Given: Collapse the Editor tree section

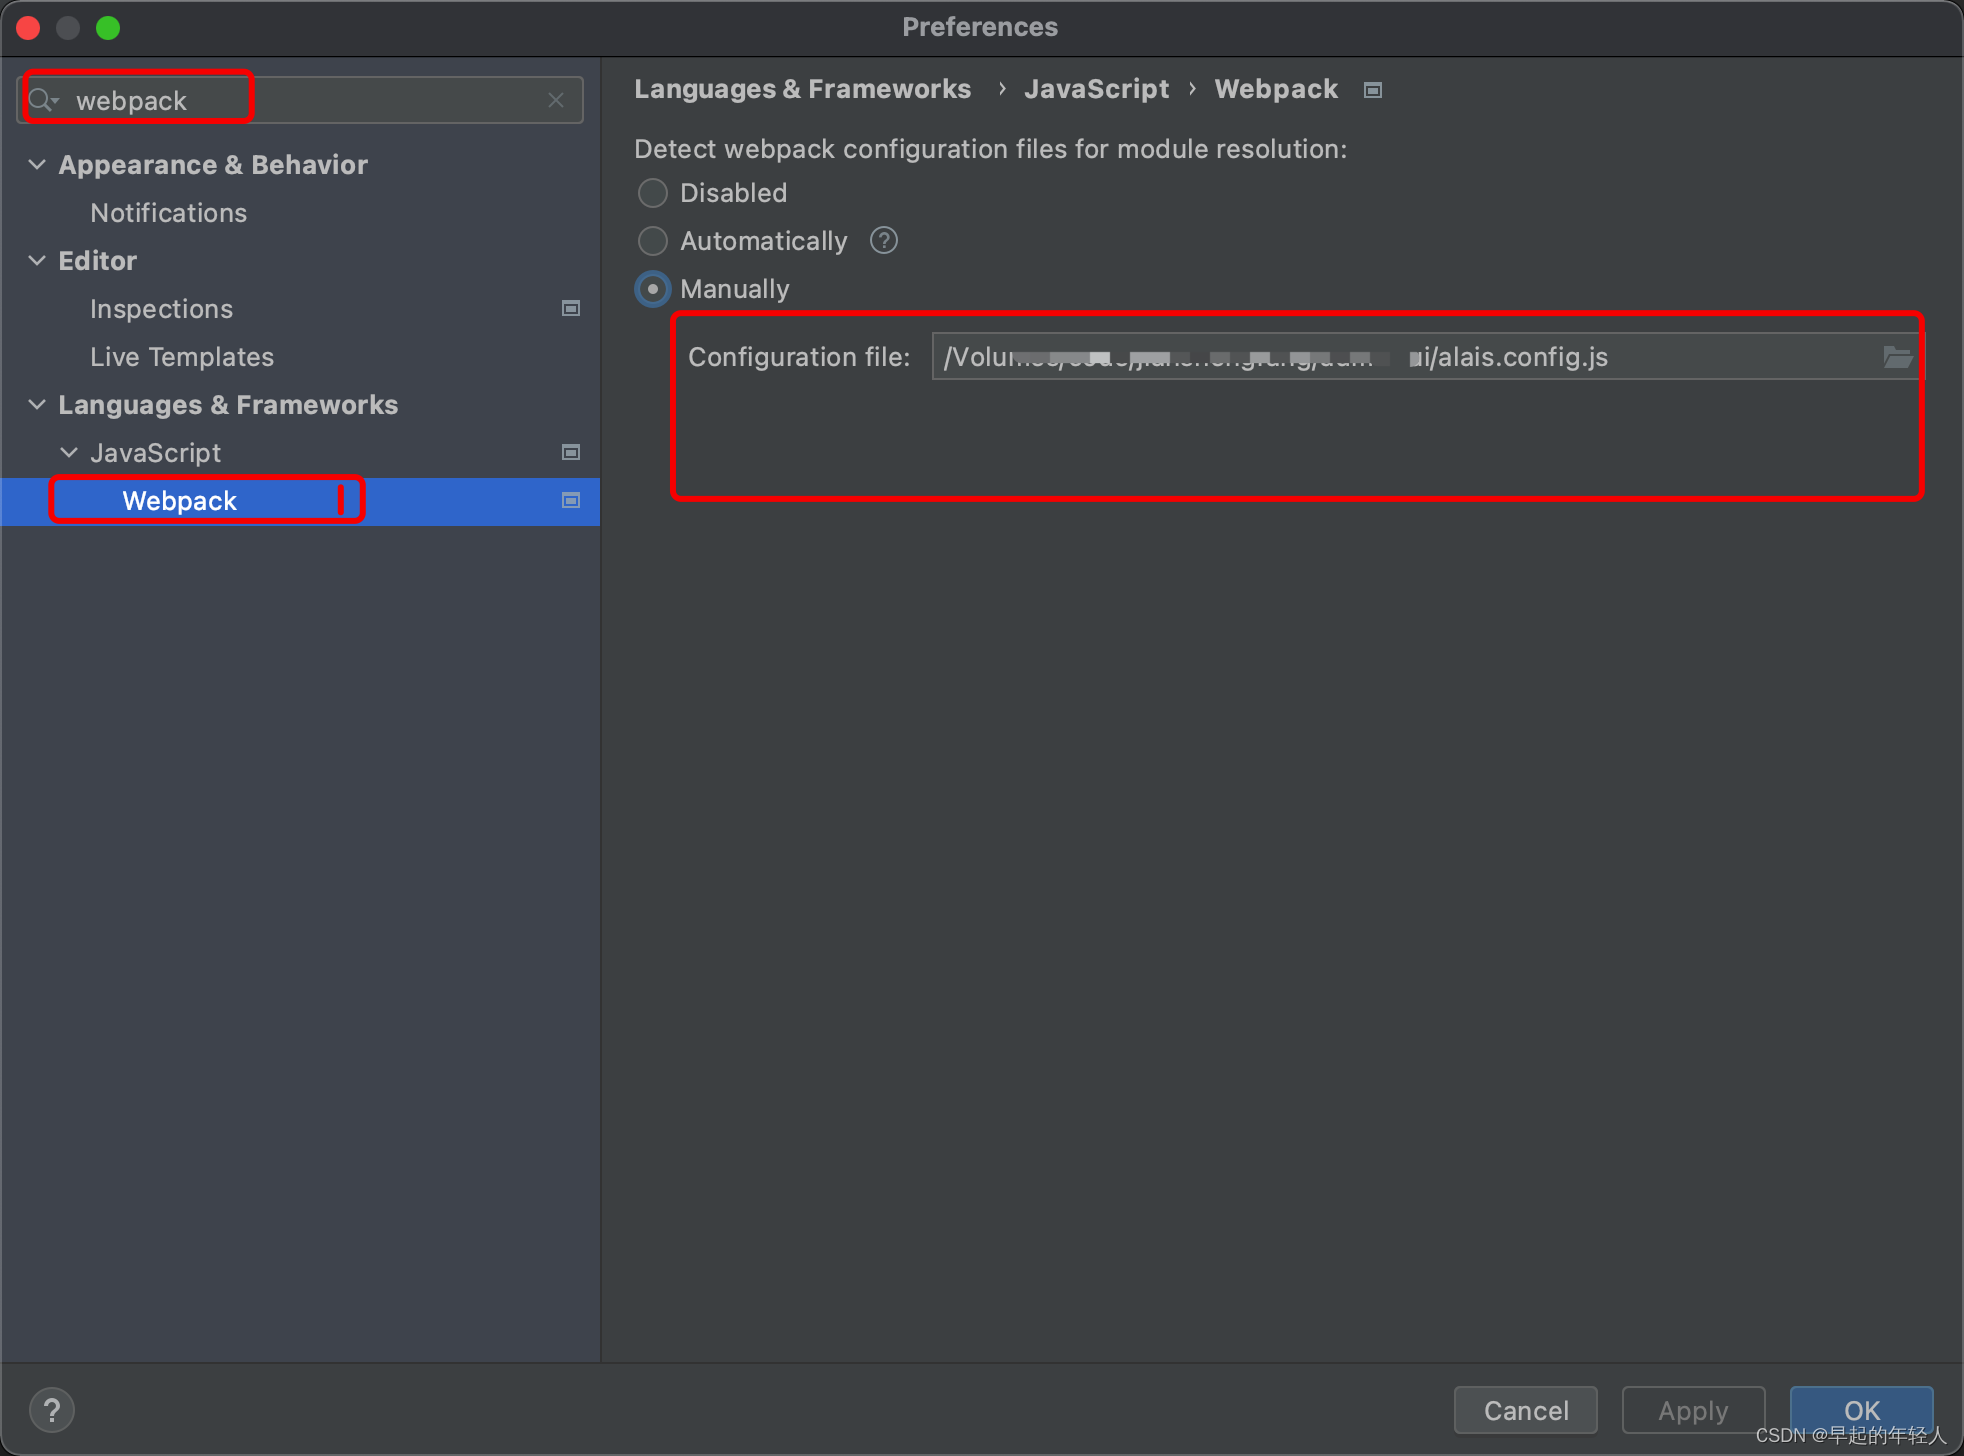Looking at the screenshot, I should (x=37, y=260).
